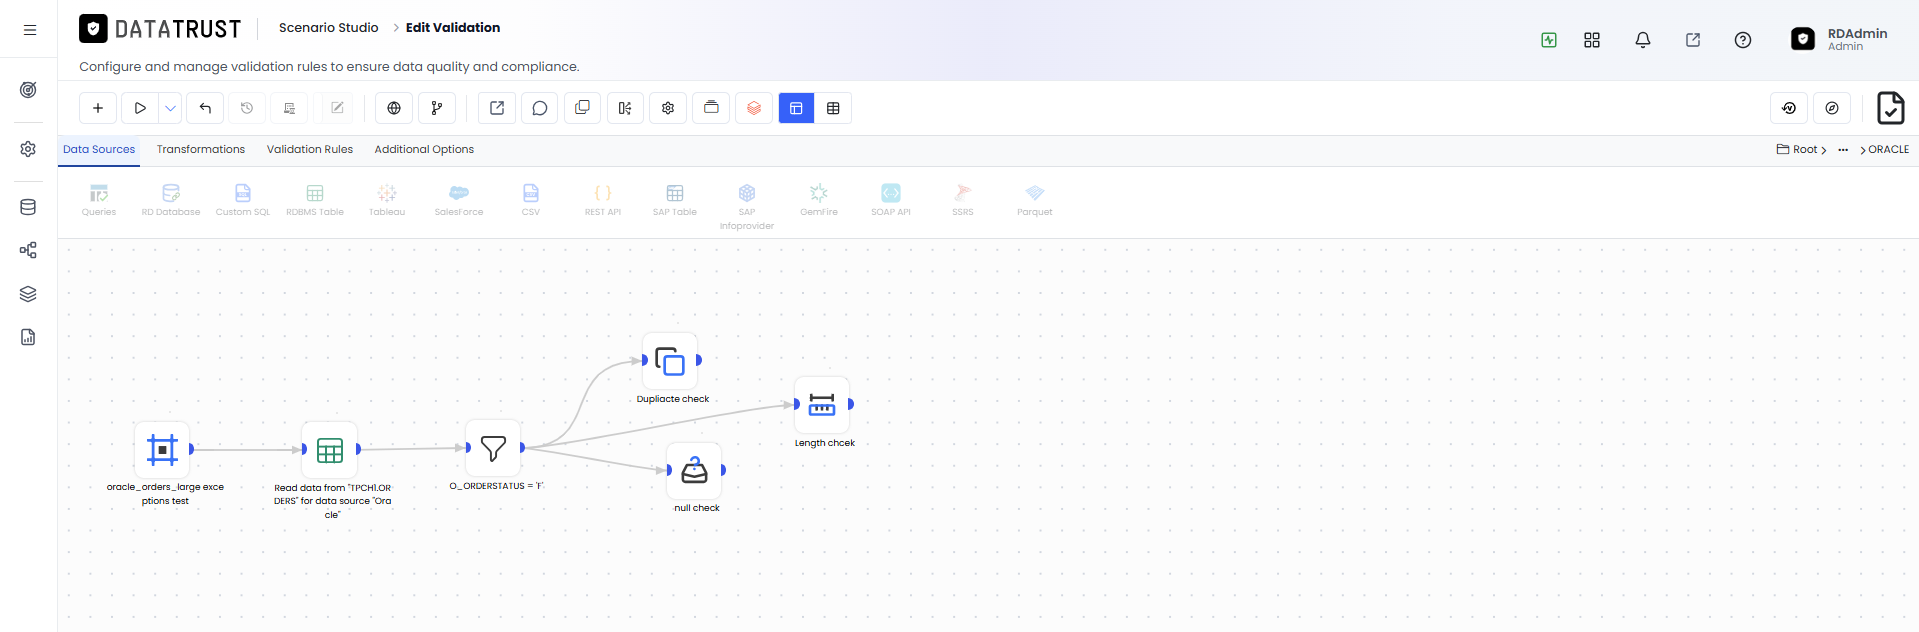Click the globe toolbar button

[394, 108]
